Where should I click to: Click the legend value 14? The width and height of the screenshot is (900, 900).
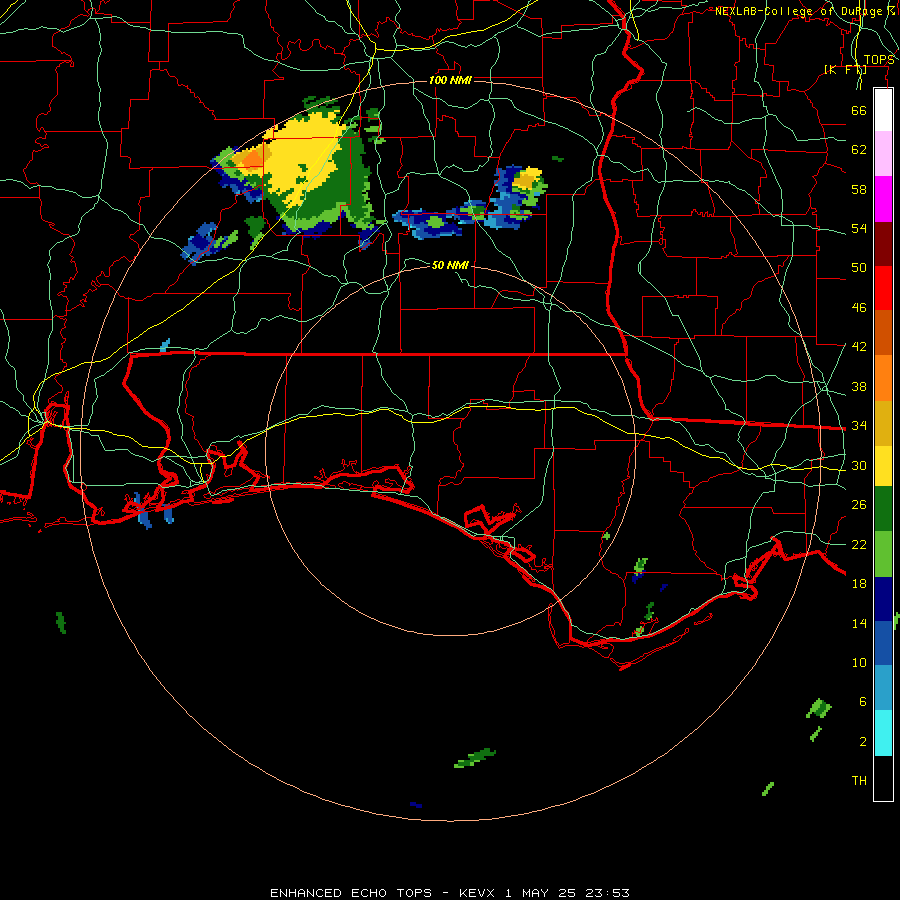tap(859, 623)
